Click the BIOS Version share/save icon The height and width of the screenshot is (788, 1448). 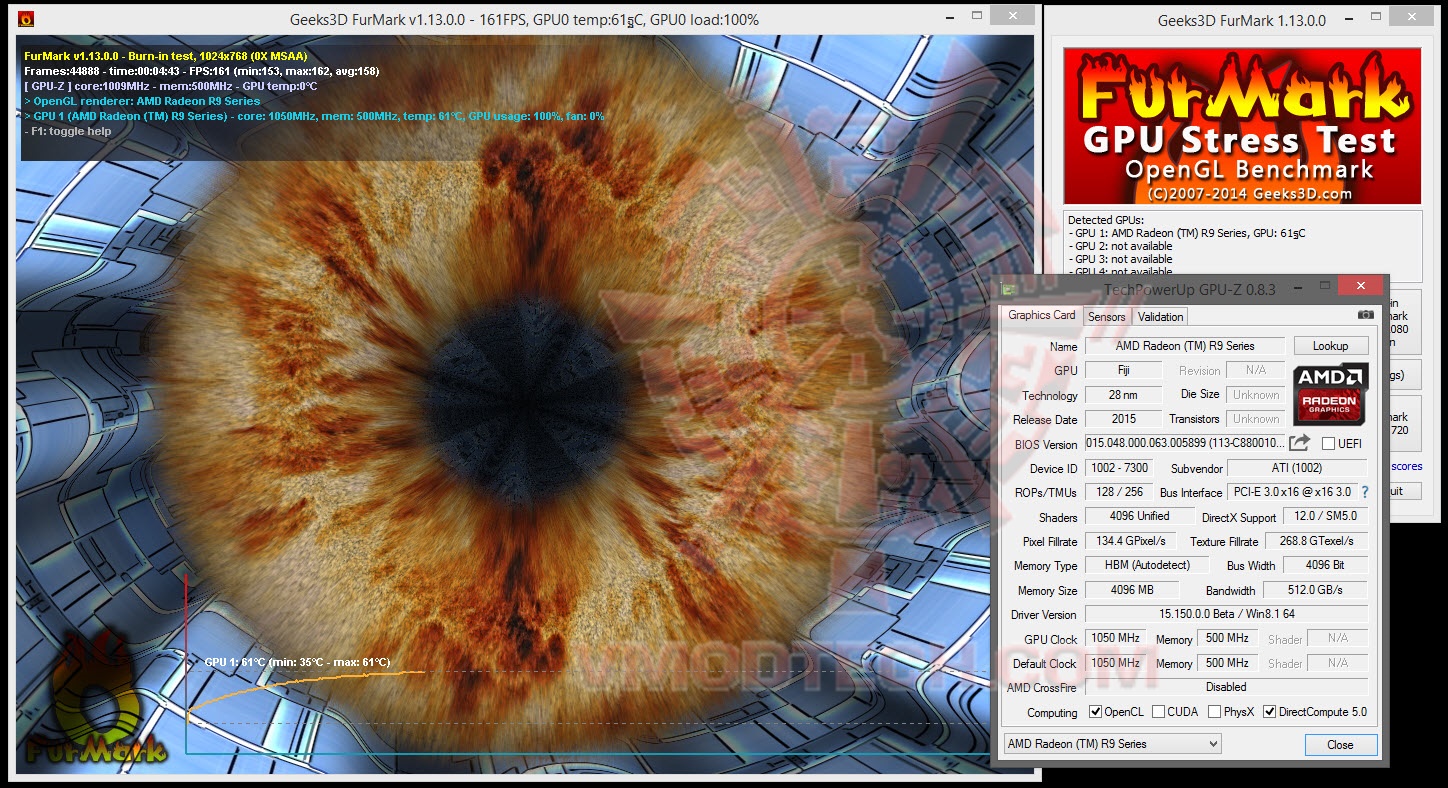tap(1299, 443)
